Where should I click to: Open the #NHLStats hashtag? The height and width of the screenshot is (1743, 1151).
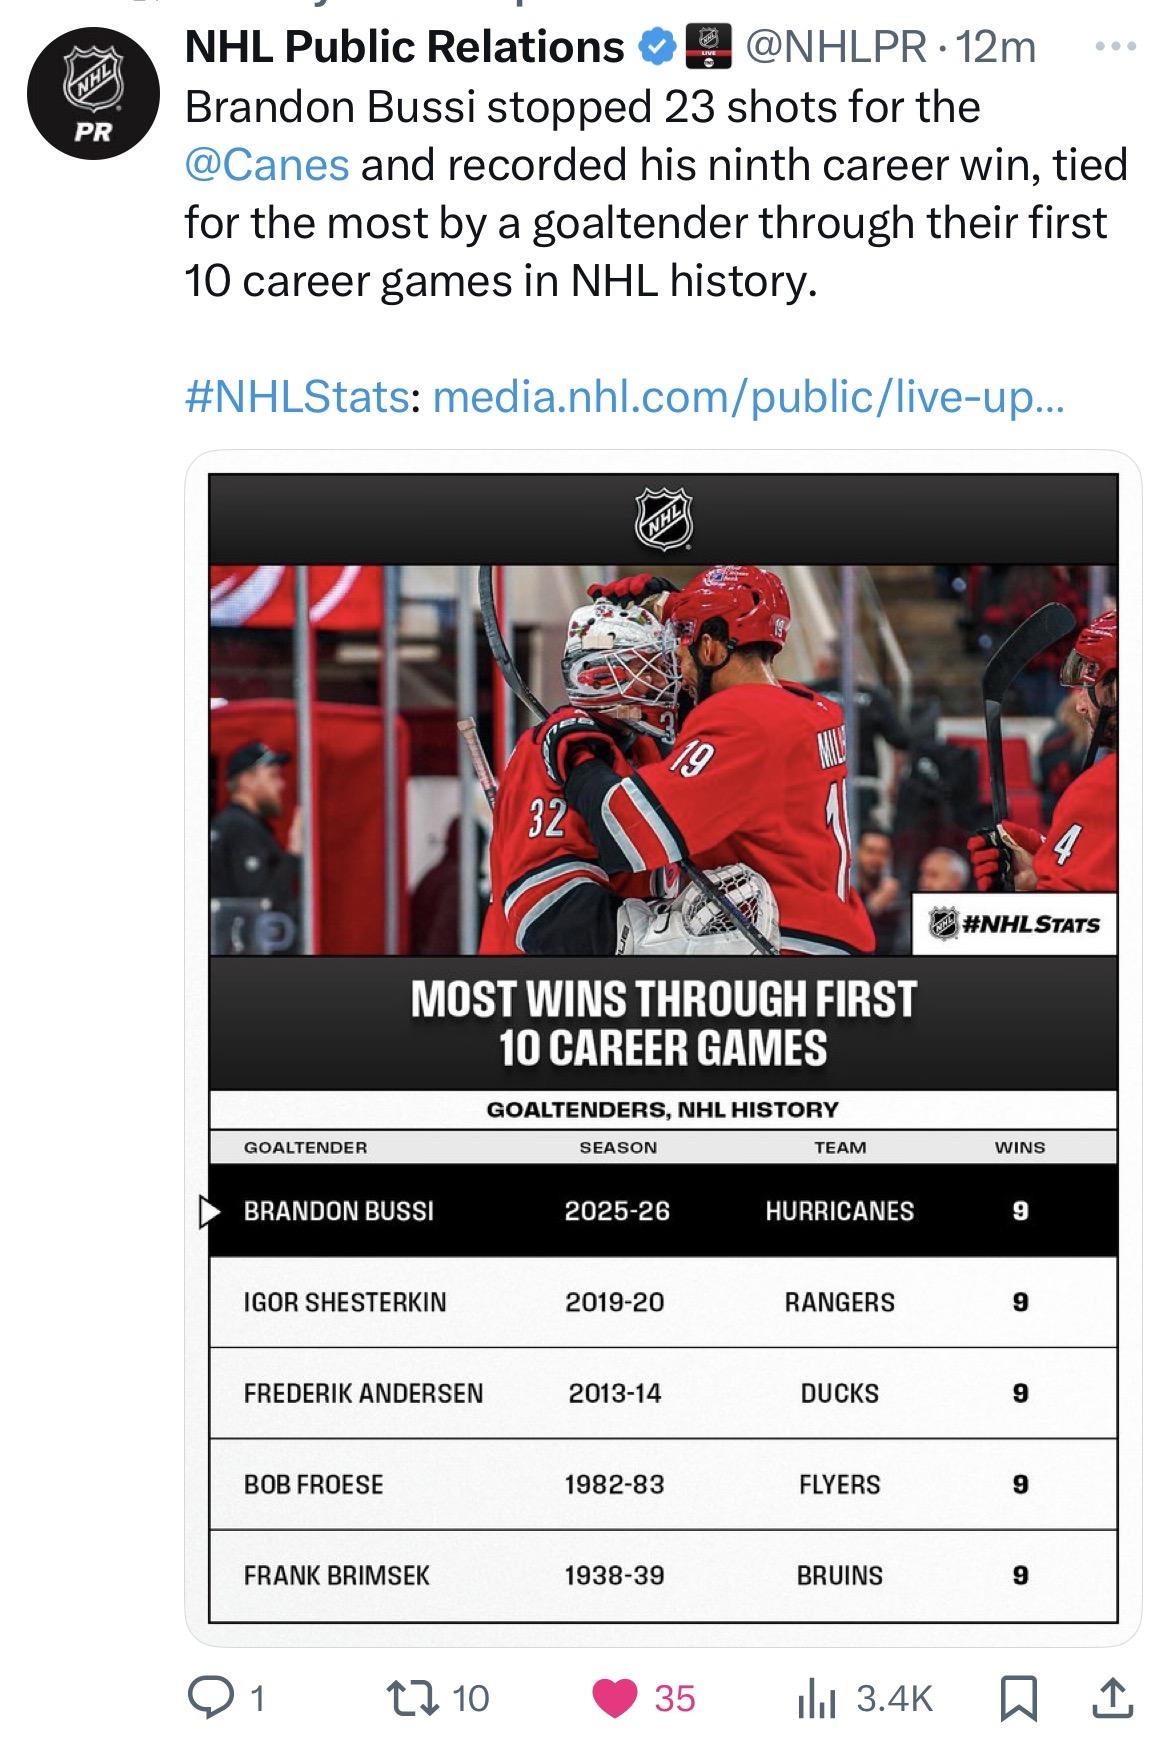pyautogui.click(x=298, y=397)
